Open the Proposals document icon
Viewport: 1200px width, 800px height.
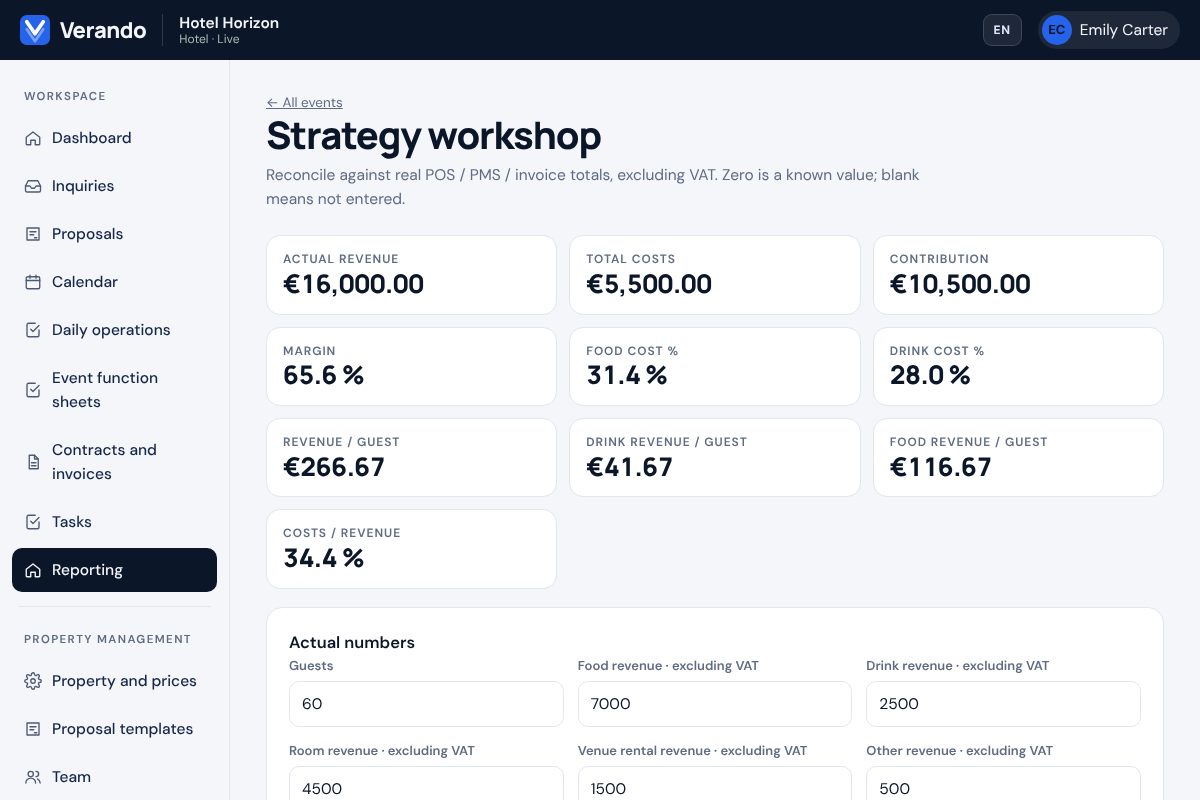[33, 234]
